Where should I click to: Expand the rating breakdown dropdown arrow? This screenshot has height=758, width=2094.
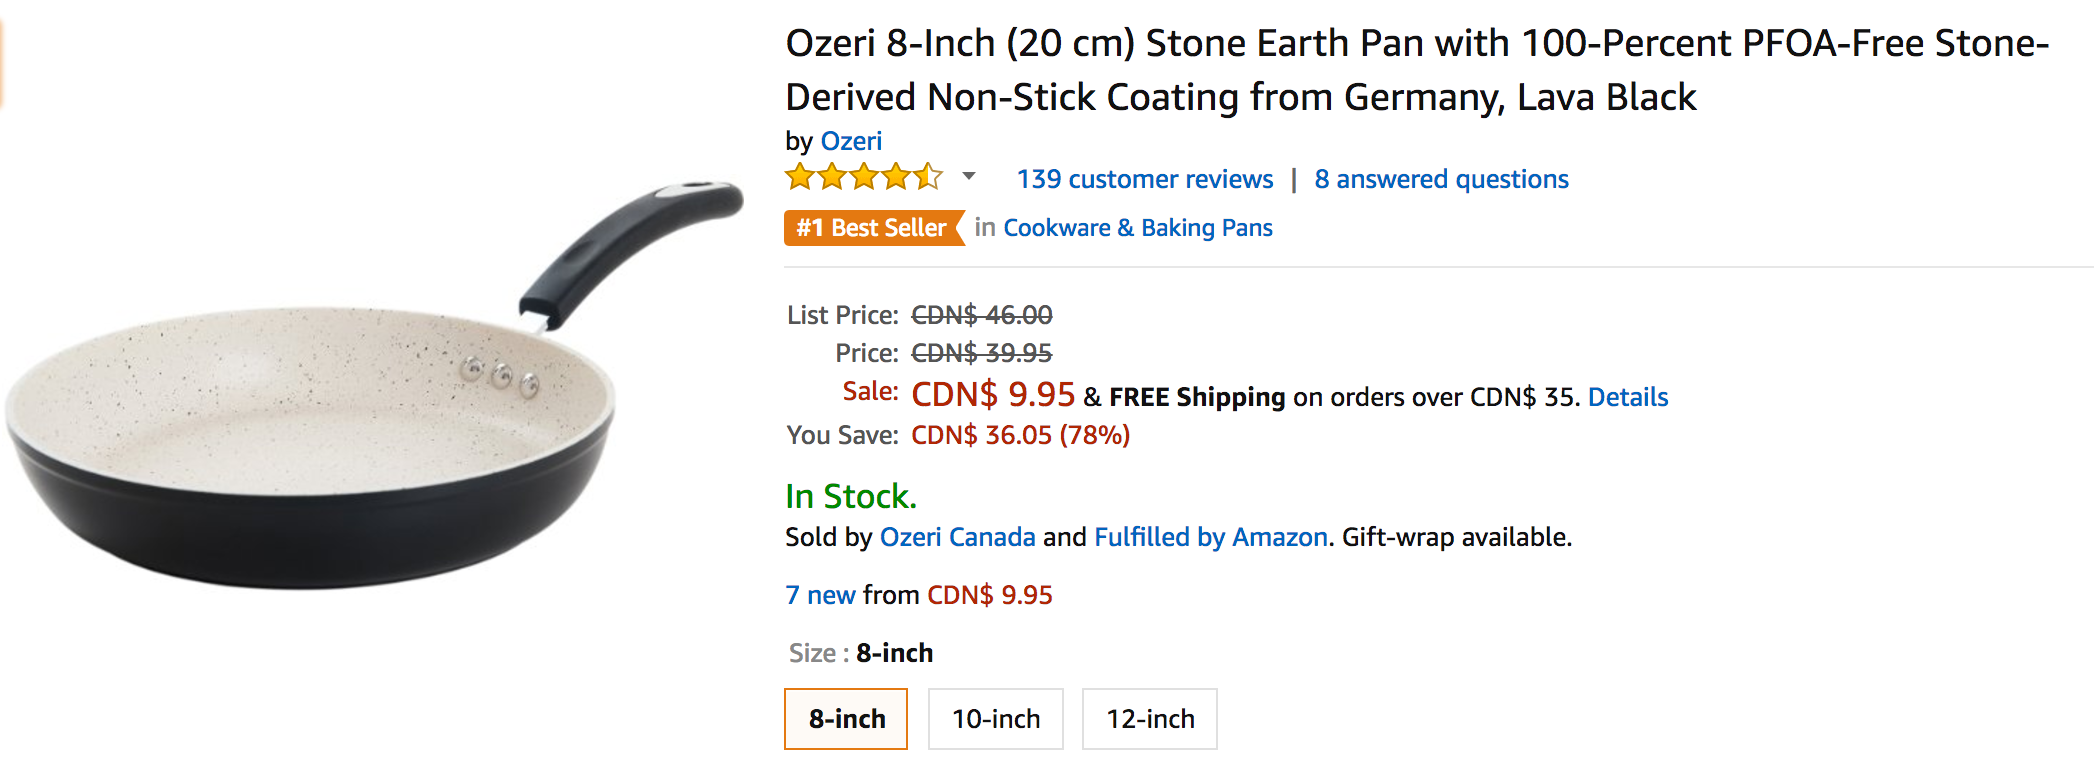[968, 177]
